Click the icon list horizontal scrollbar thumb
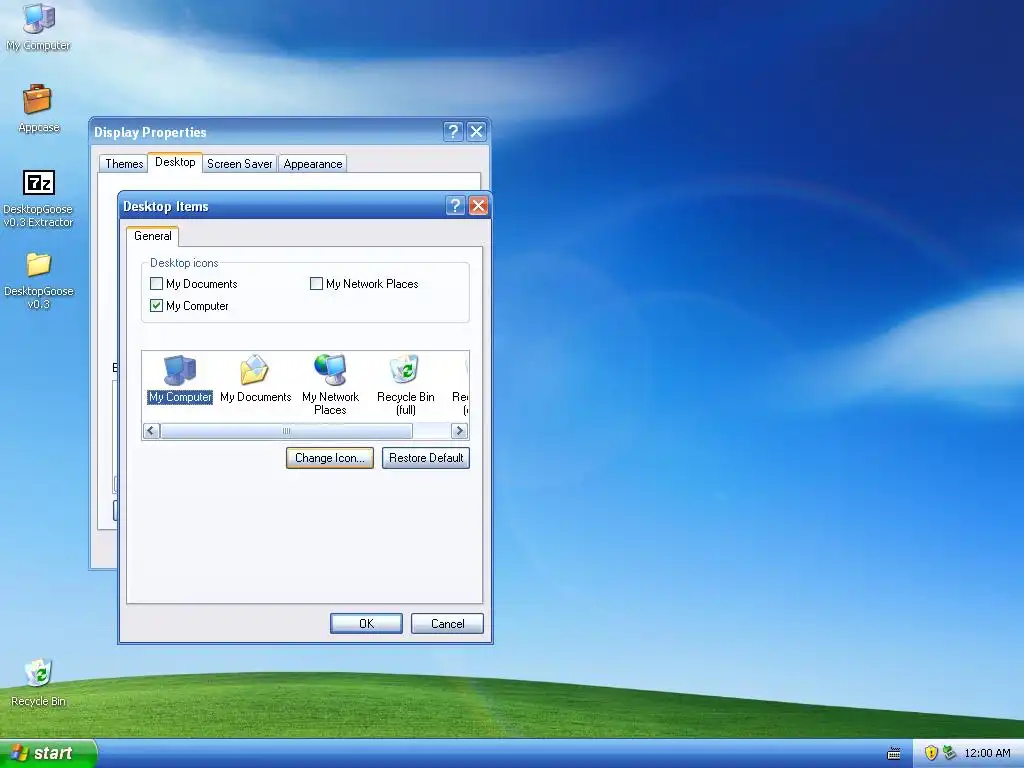Screen dimensions: 1024x768 pyautogui.click(x=287, y=431)
